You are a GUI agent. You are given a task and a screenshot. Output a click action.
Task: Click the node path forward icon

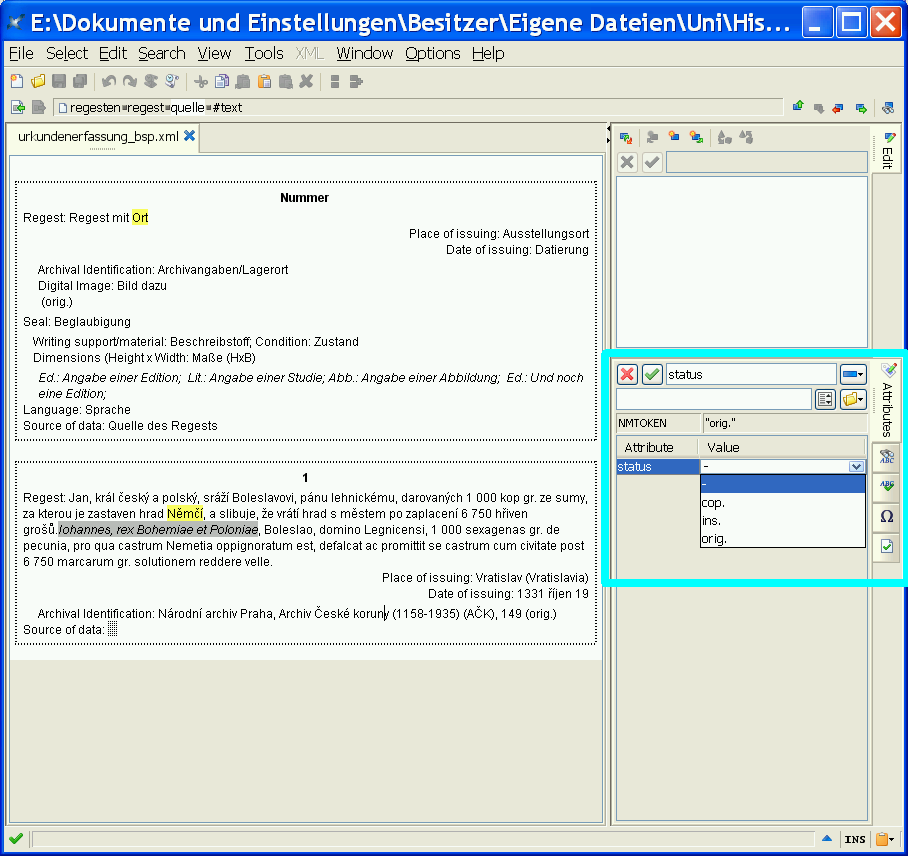pos(38,108)
